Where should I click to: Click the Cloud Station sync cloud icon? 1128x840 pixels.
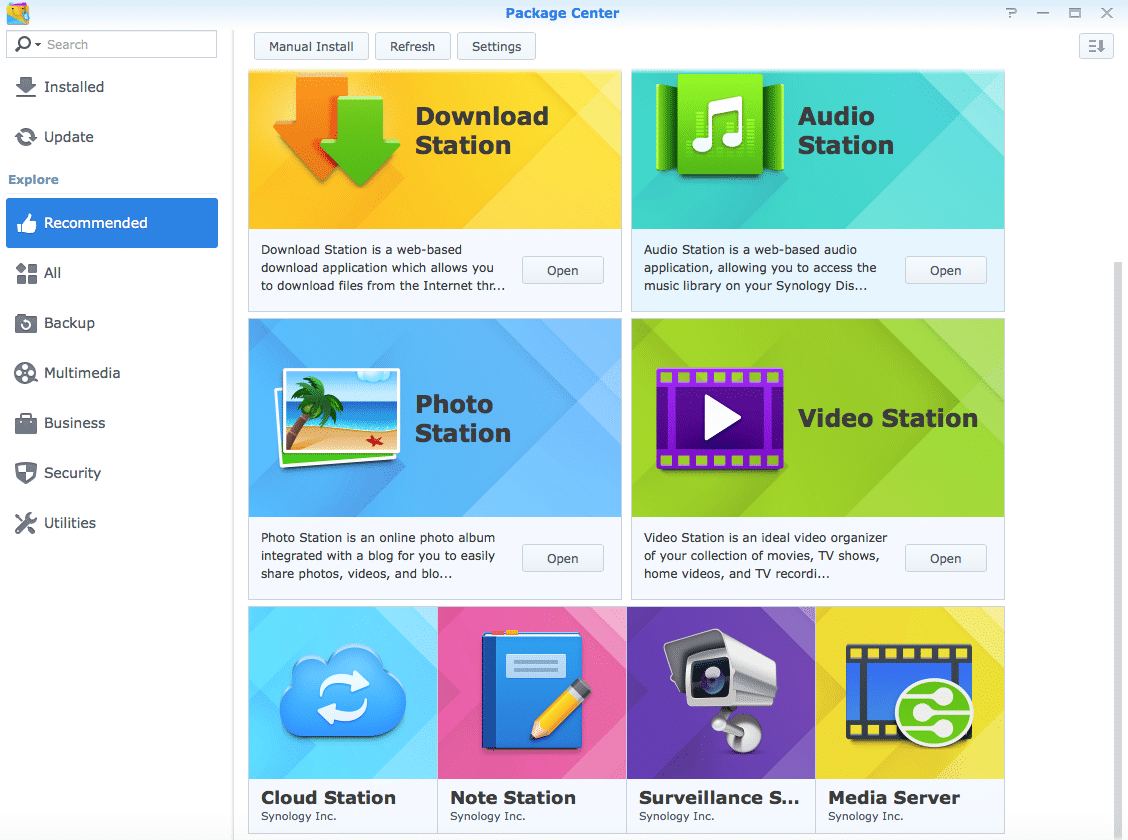(x=343, y=693)
